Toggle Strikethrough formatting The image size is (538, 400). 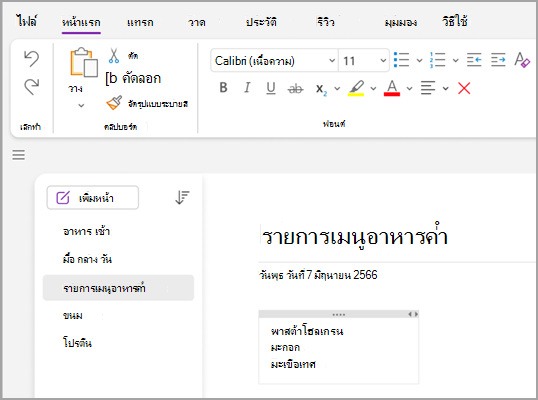pyautogui.click(x=295, y=89)
